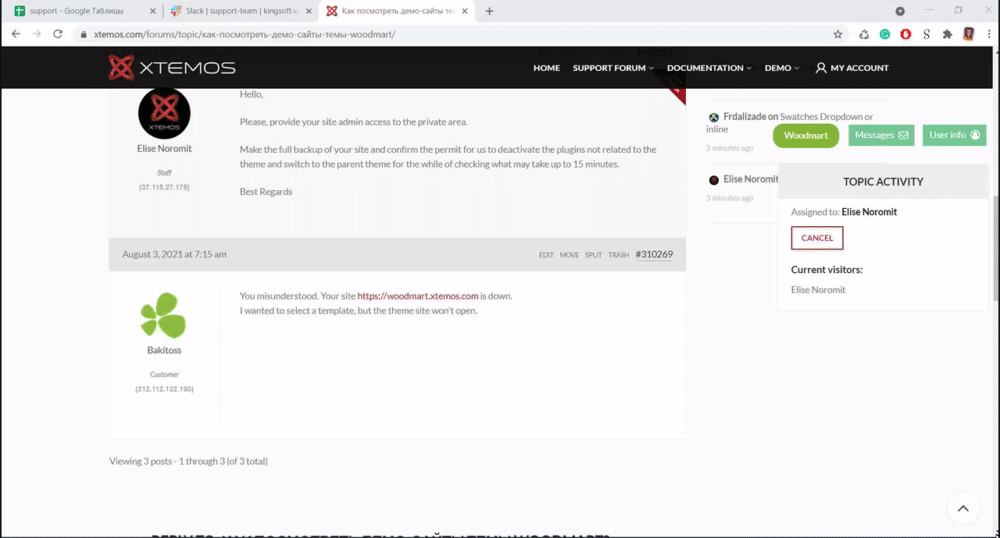Viewport: 1000px width, 538px height.
Task: Expand the Support Forum dropdown menu
Action: pyautogui.click(x=613, y=68)
